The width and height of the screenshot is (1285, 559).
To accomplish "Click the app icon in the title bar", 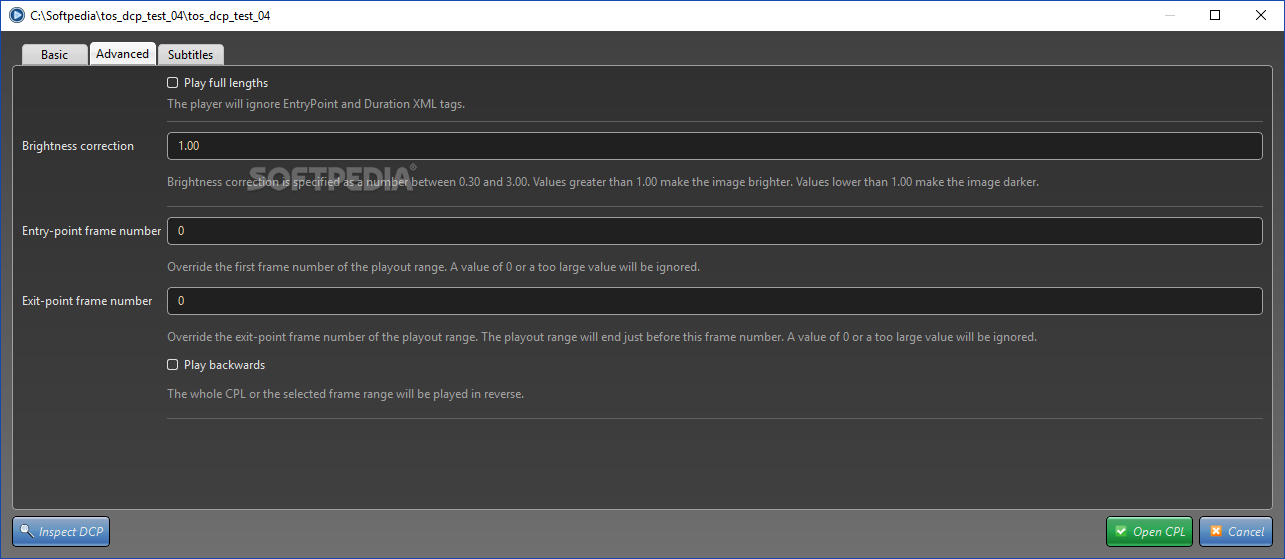I will pyautogui.click(x=16, y=16).
